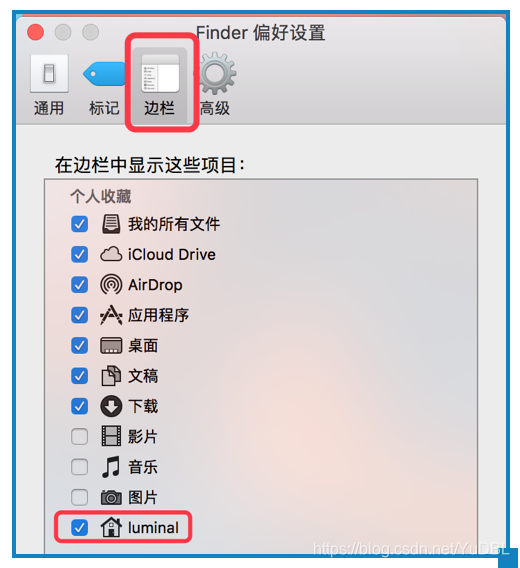Click the 音乐 music note icon
Viewport: 520px width, 568px height.
tap(111, 467)
